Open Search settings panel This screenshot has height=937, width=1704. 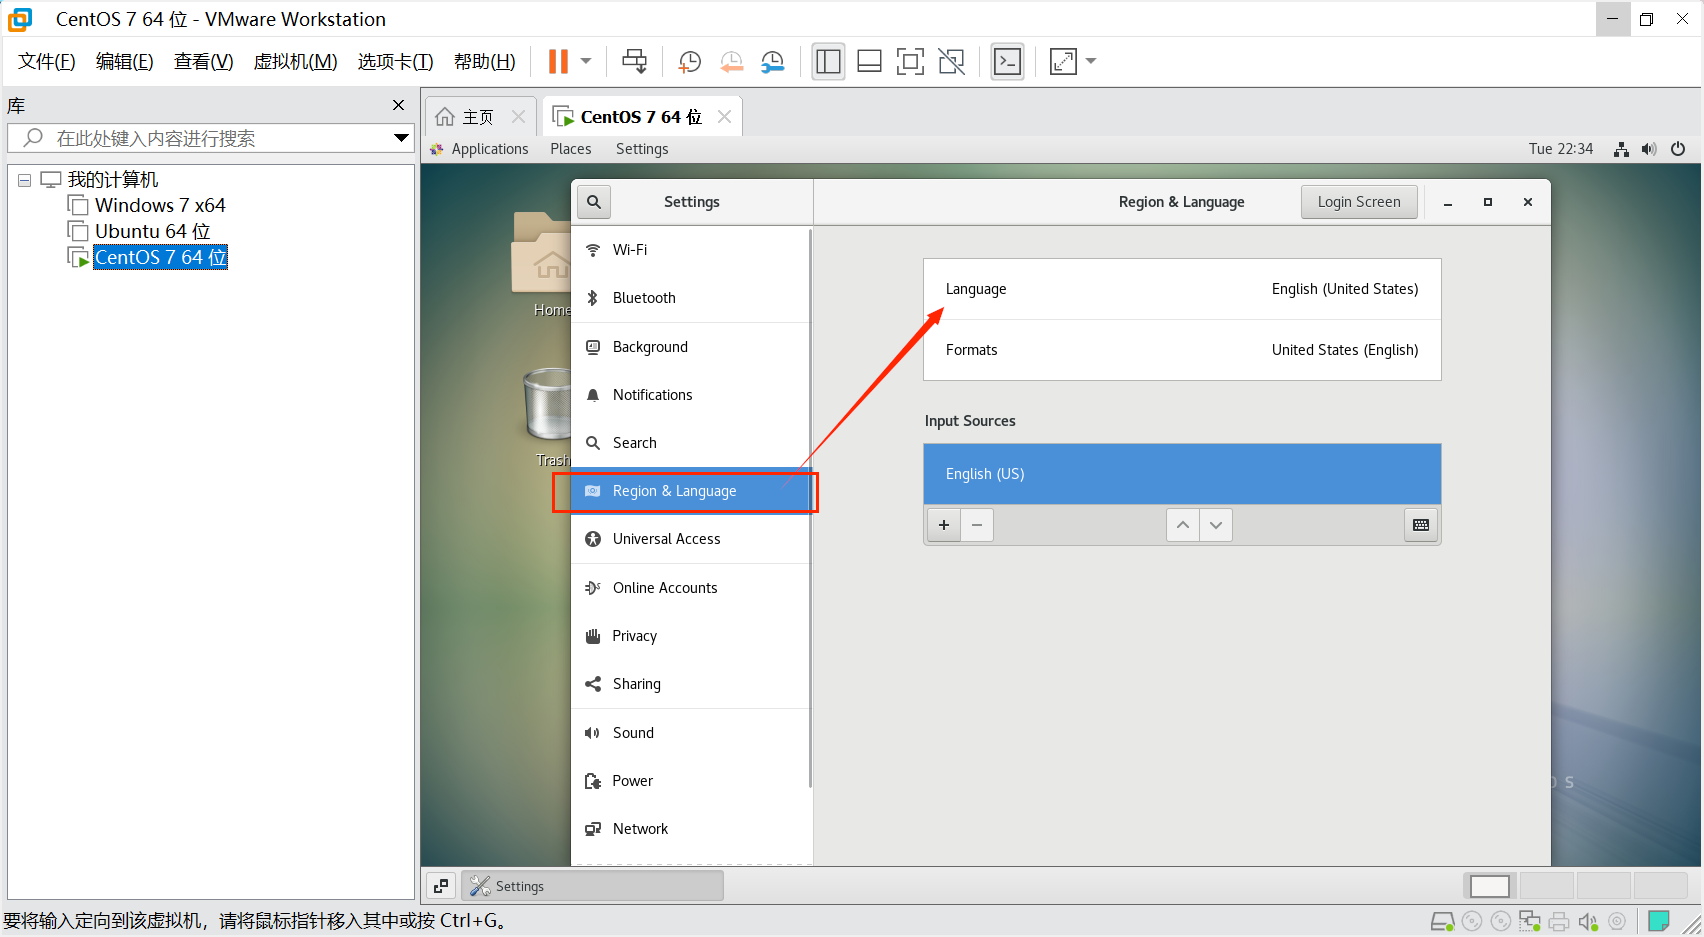(690, 443)
